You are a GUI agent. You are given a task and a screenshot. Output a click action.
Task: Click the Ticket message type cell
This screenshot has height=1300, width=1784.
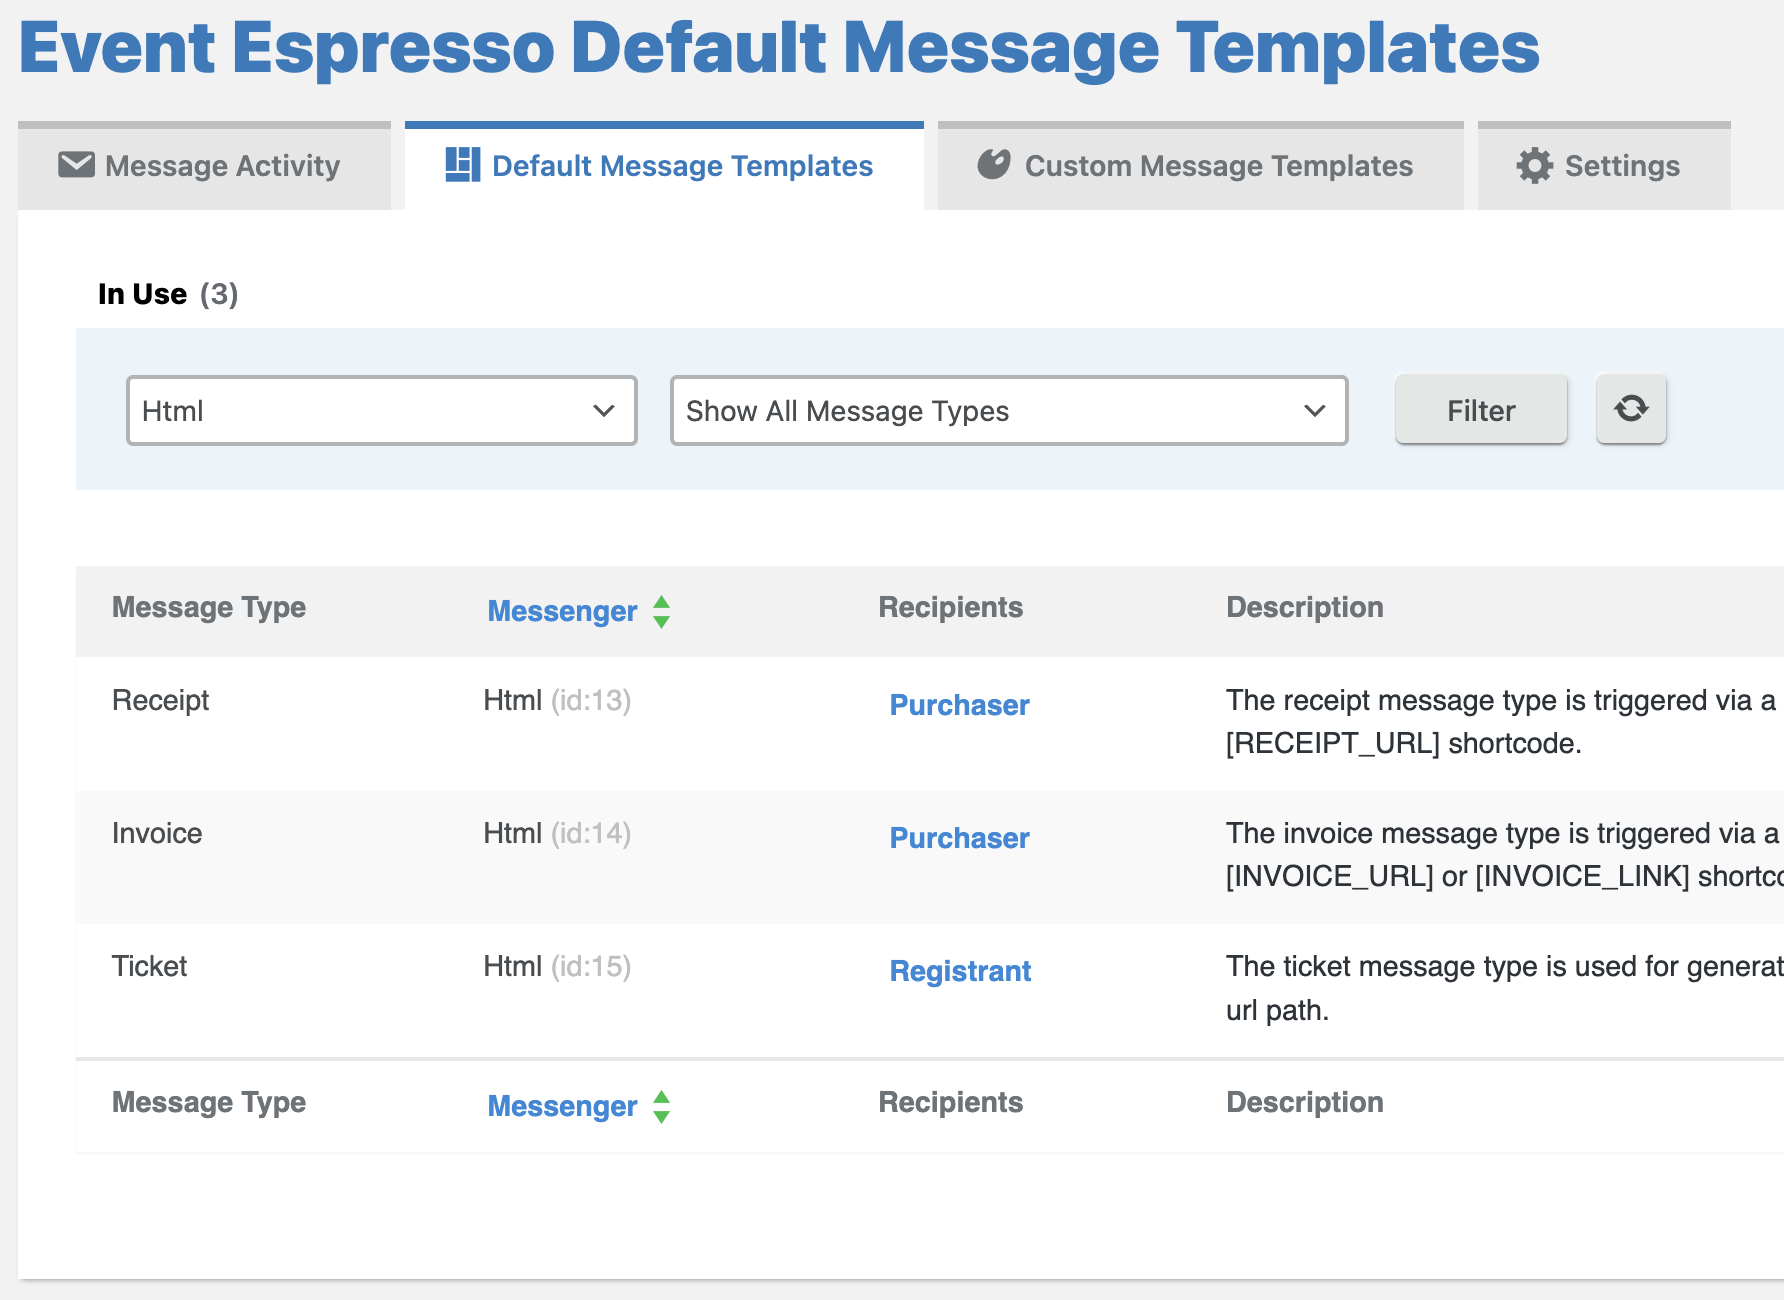click(x=149, y=966)
